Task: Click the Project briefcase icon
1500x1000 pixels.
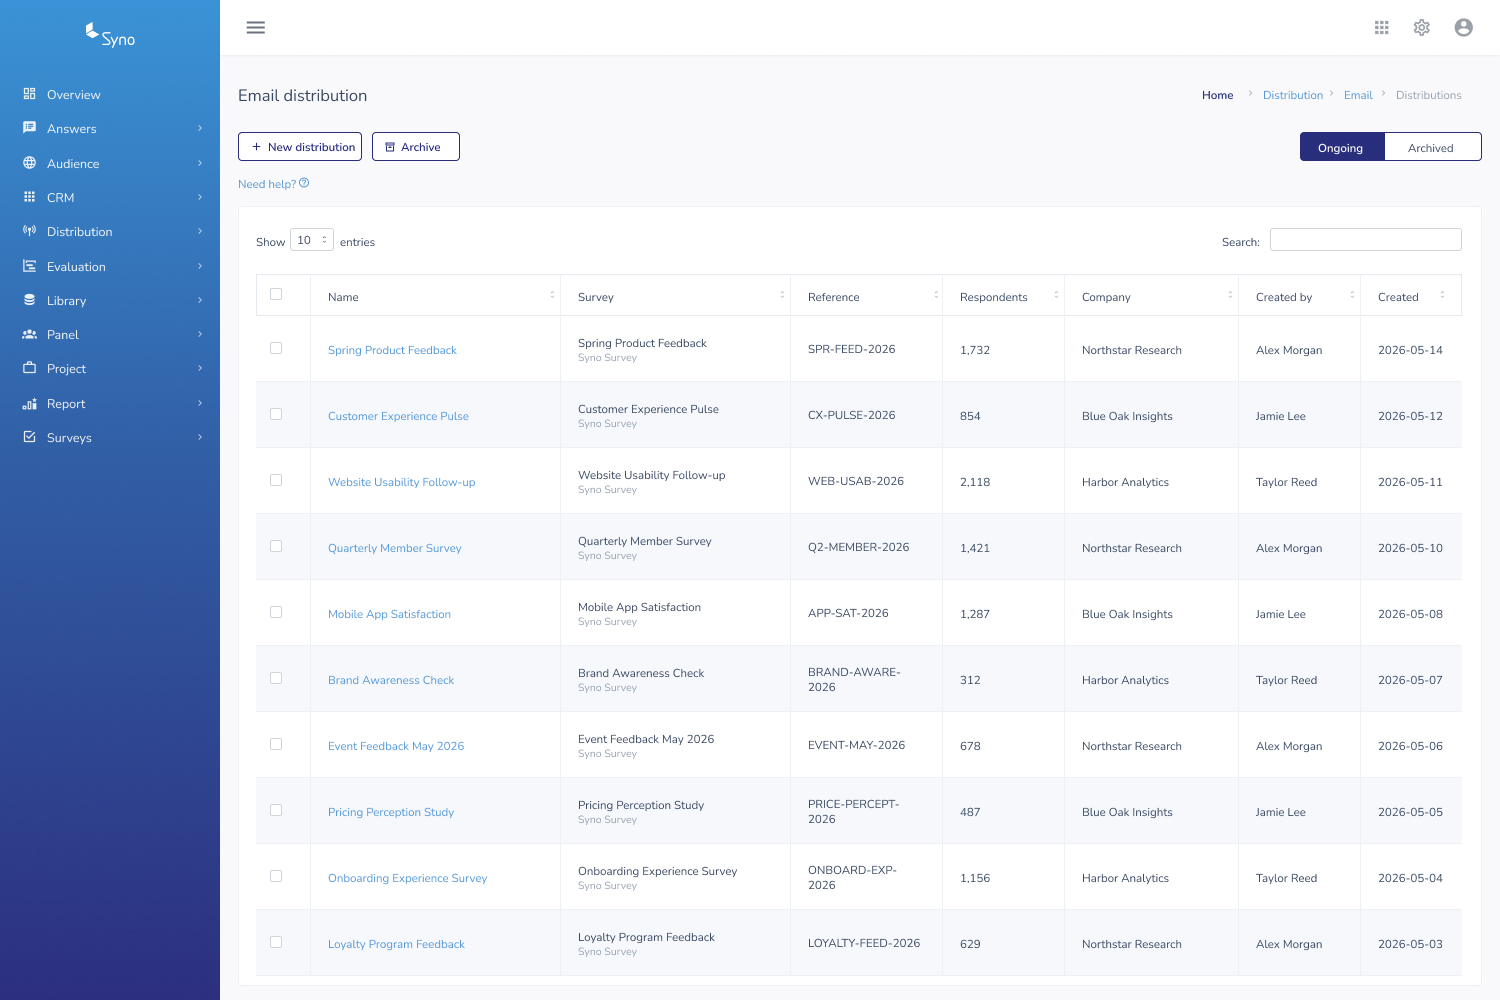Action: coord(29,368)
